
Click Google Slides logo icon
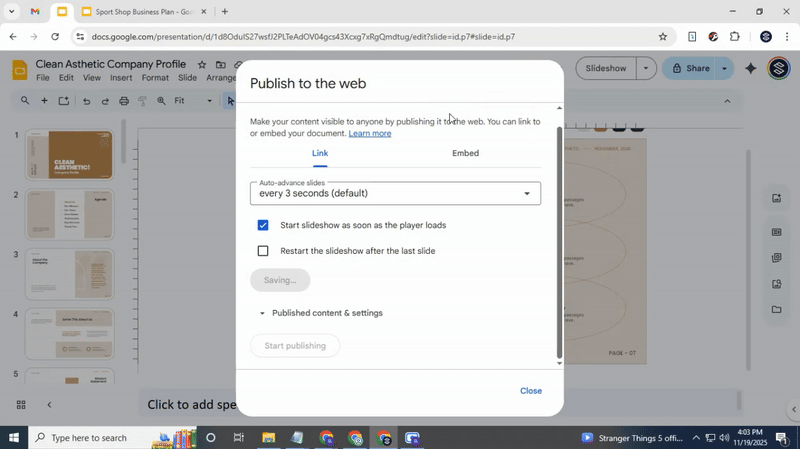pos(19,70)
